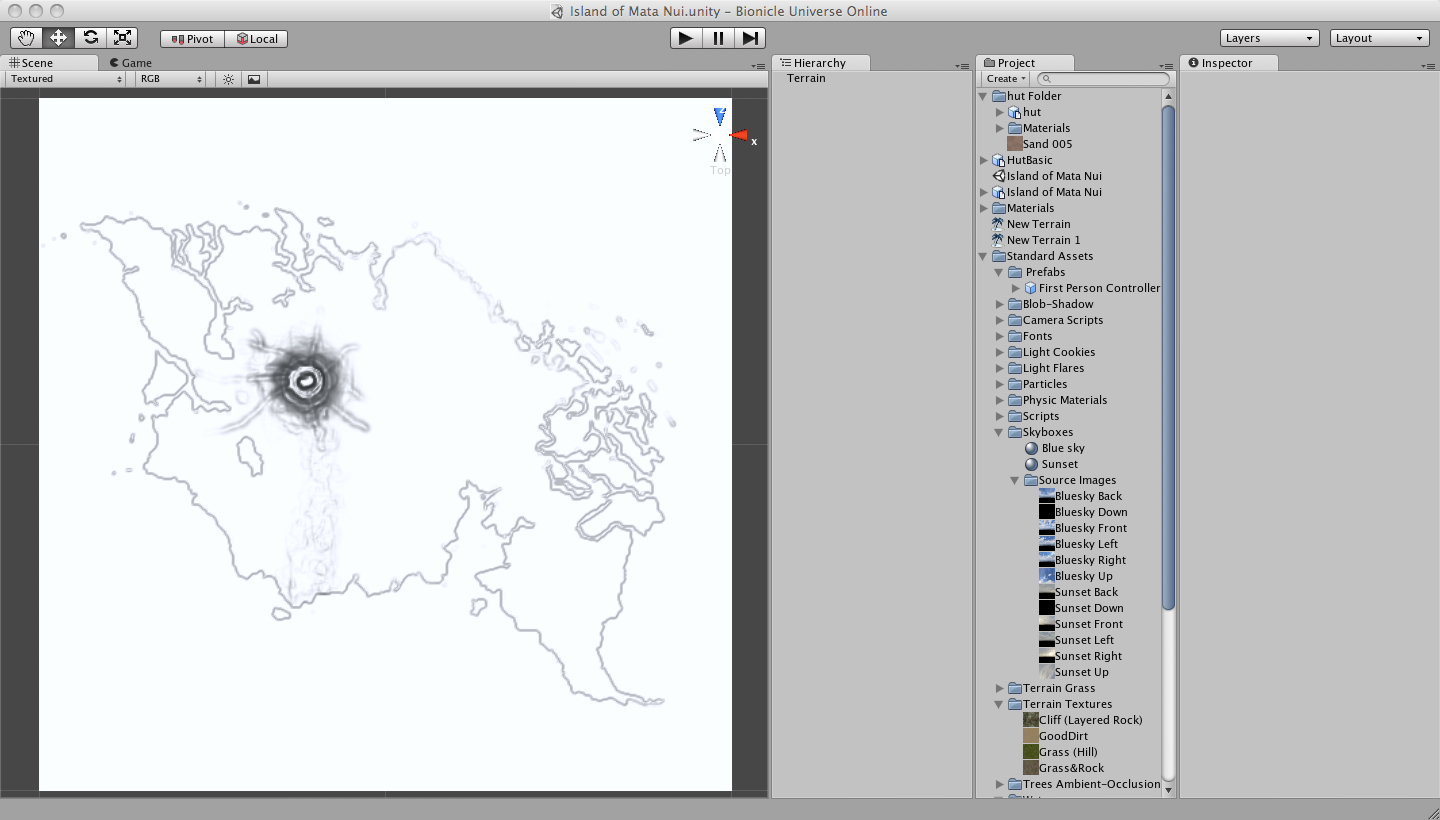Select the Move tool

[58, 38]
